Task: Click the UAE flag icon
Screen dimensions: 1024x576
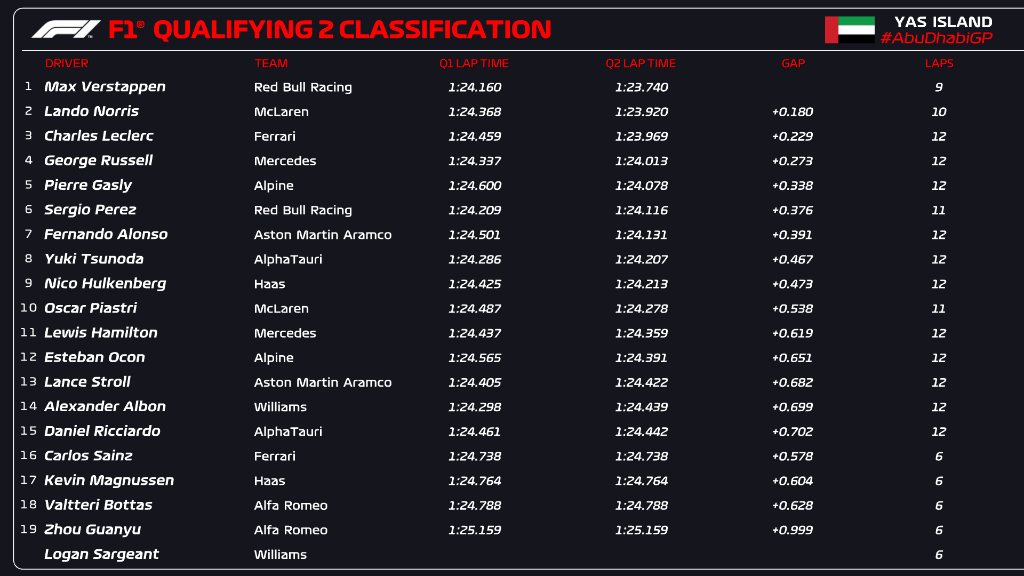Action: [x=850, y=30]
